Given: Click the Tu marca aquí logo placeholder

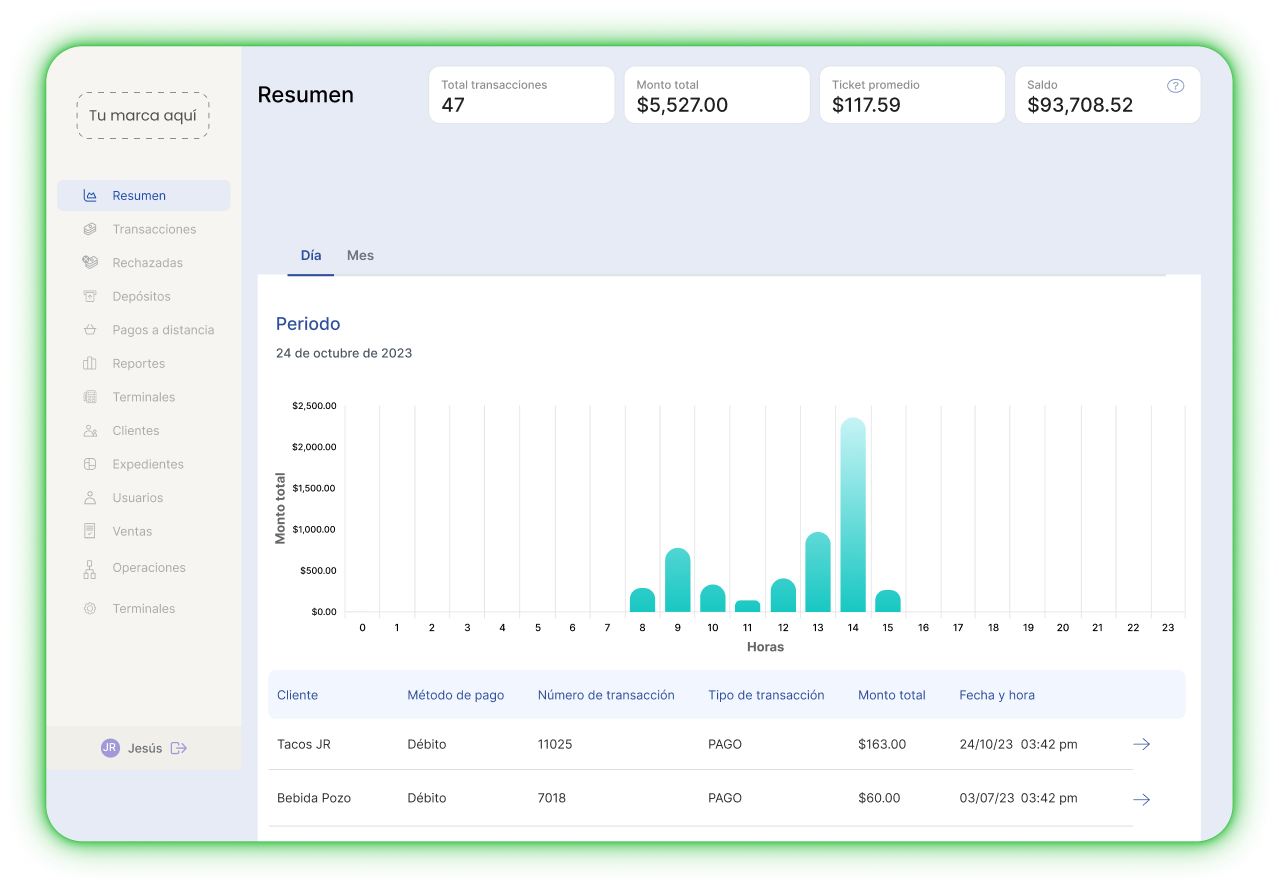Looking at the screenshot, I should click(x=142, y=115).
